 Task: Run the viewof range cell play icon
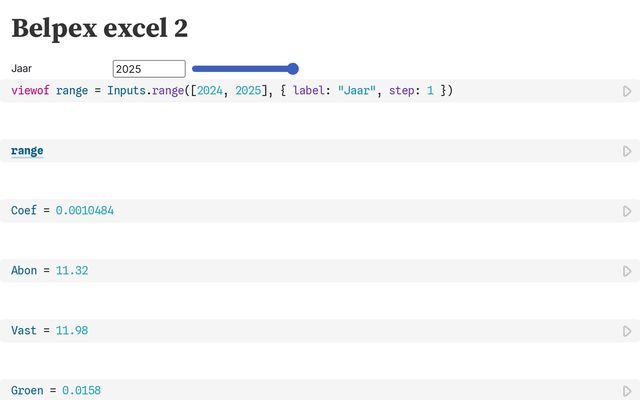(x=627, y=91)
